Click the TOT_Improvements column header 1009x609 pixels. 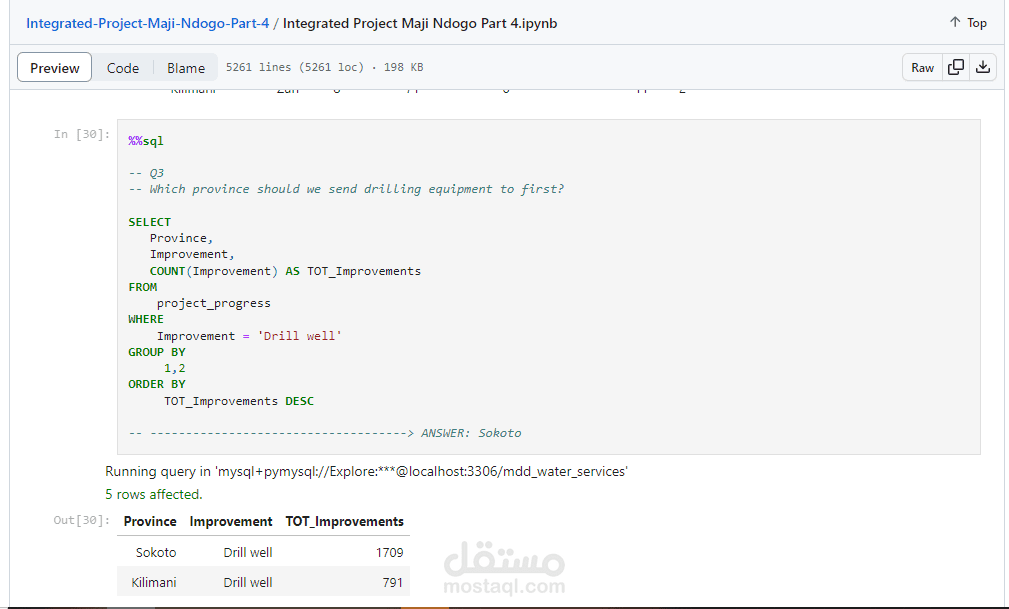click(344, 521)
